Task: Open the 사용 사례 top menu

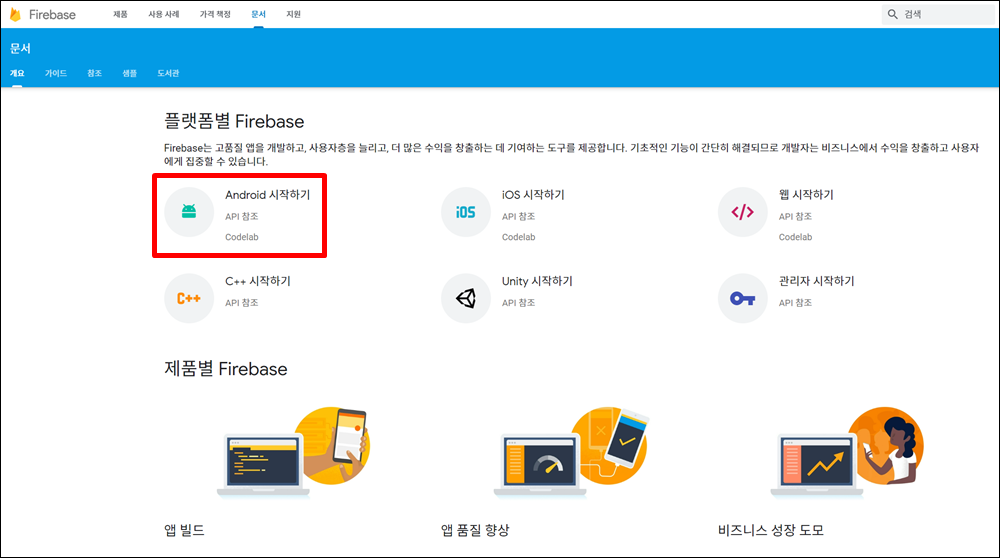Action: [164, 14]
